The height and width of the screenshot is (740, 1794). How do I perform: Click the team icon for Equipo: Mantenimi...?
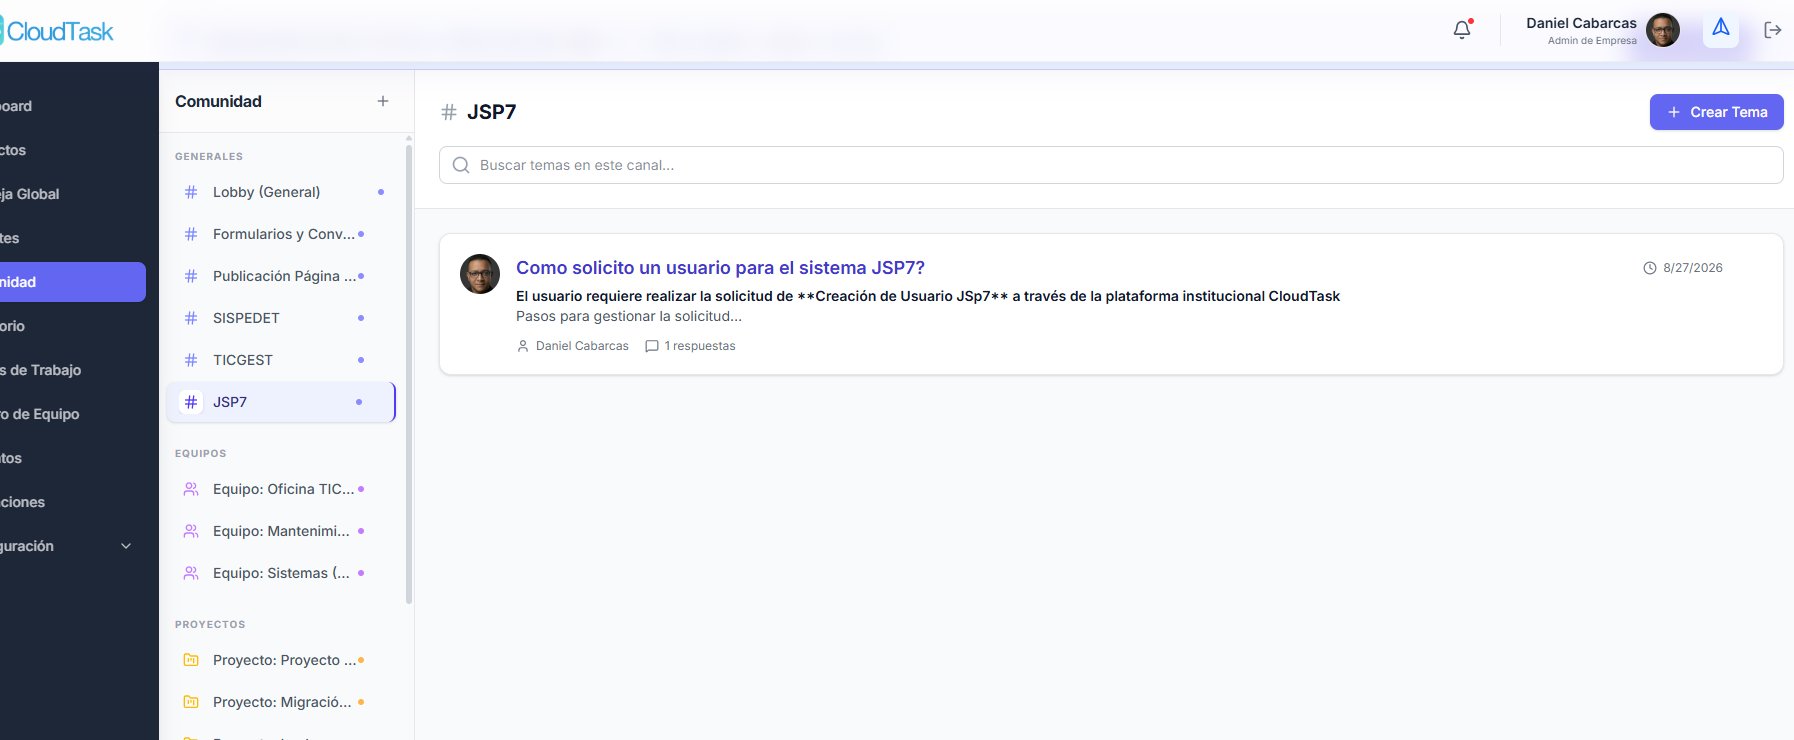(x=191, y=531)
